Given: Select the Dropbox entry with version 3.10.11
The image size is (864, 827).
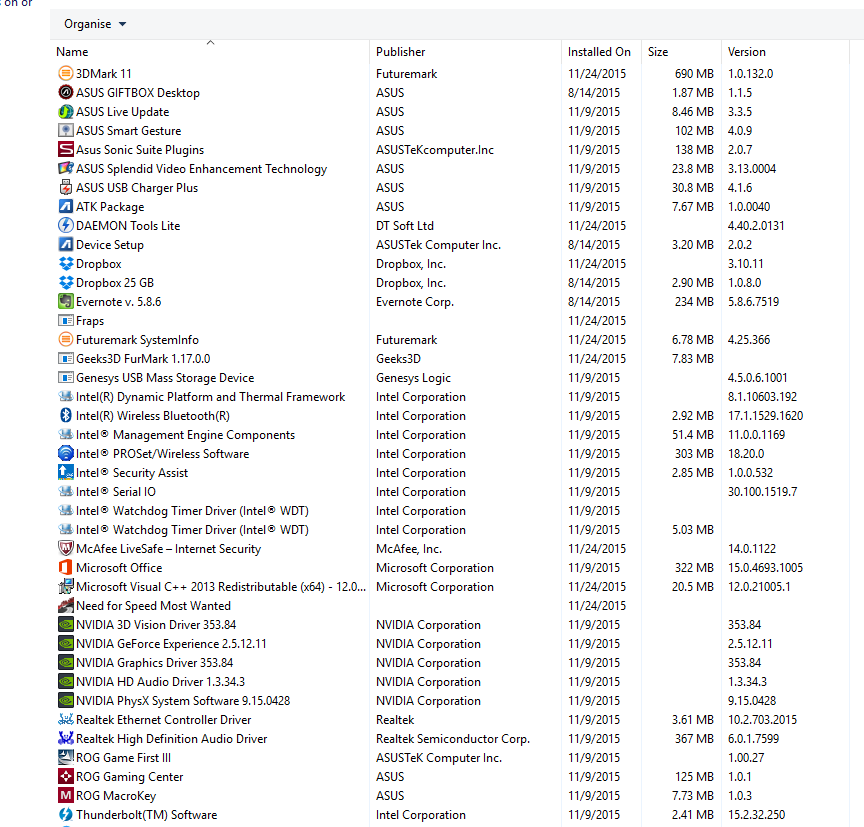Looking at the screenshot, I should tap(99, 264).
